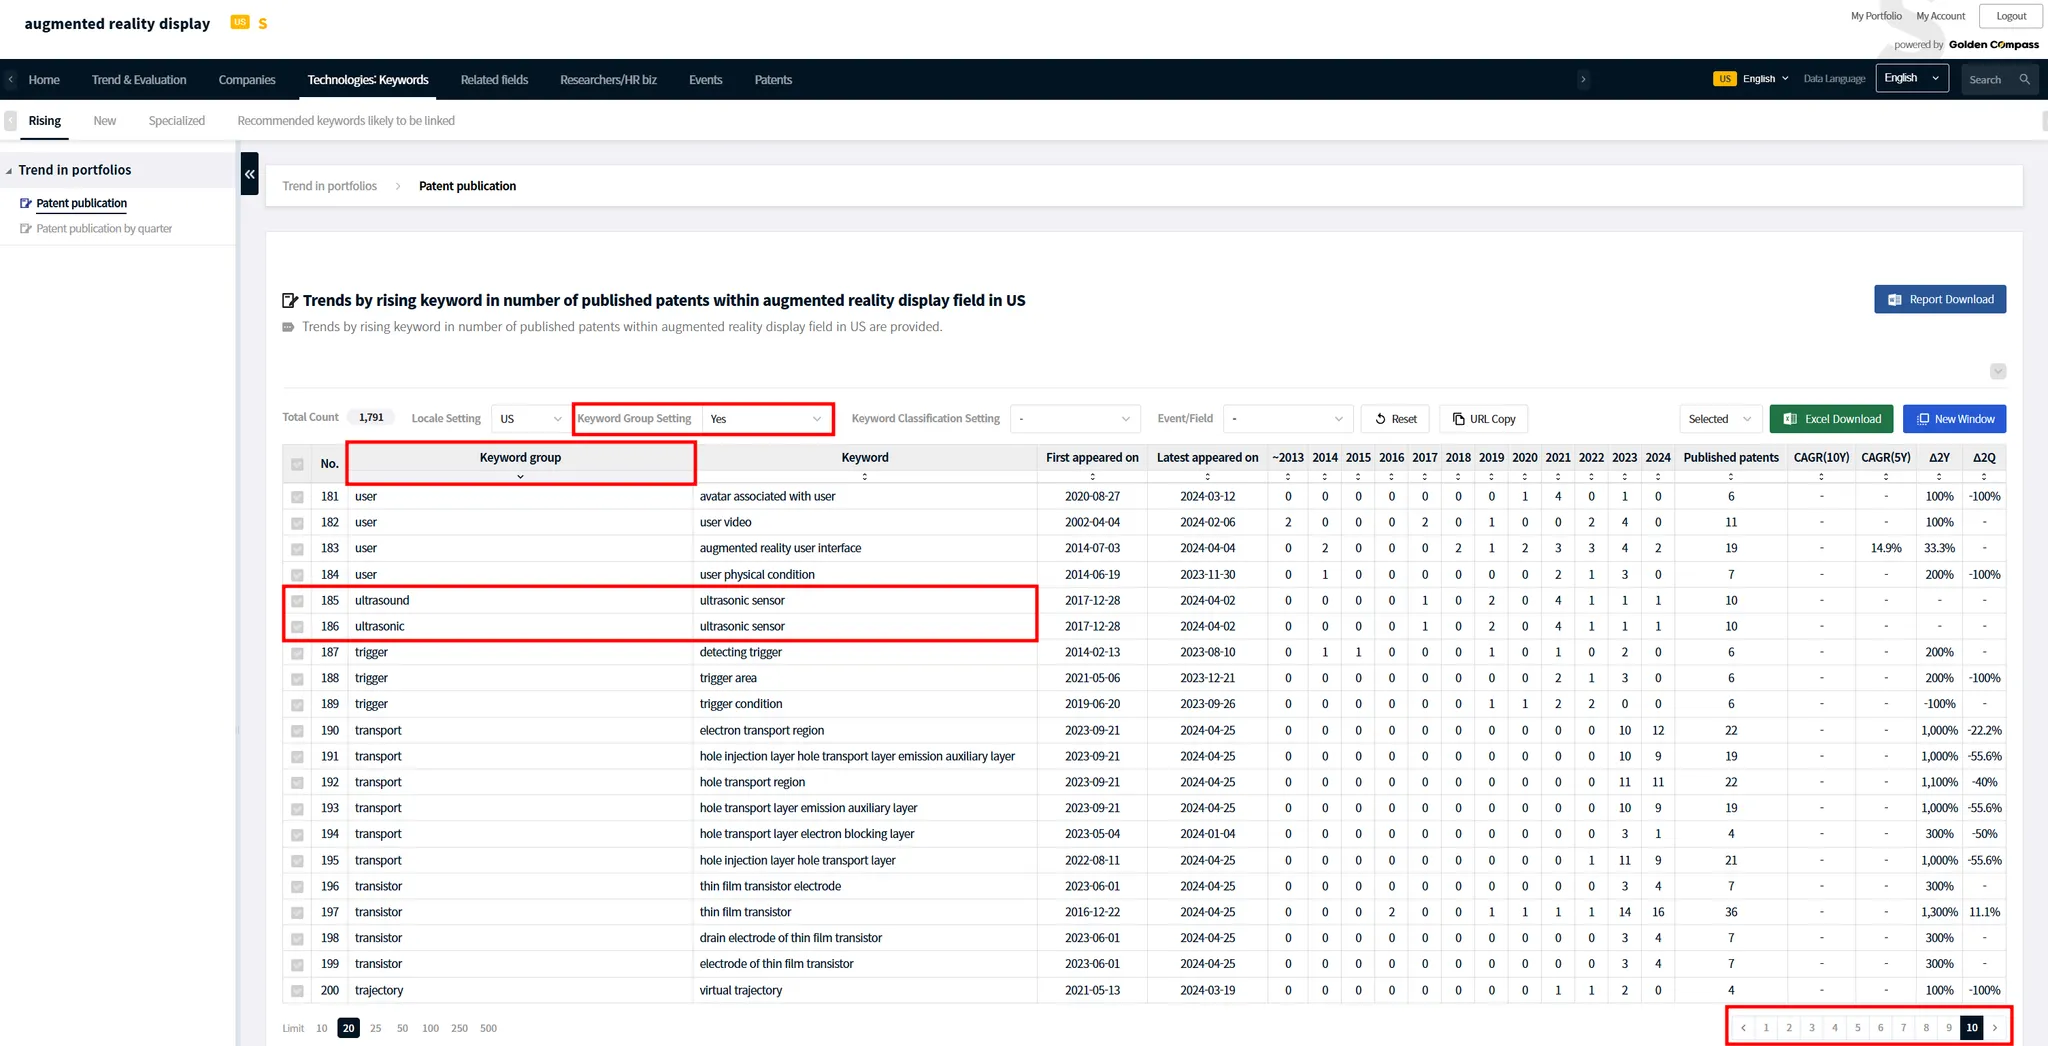This screenshot has width=2048, height=1046.
Task: Set row limit to 50
Action: pyautogui.click(x=402, y=1028)
